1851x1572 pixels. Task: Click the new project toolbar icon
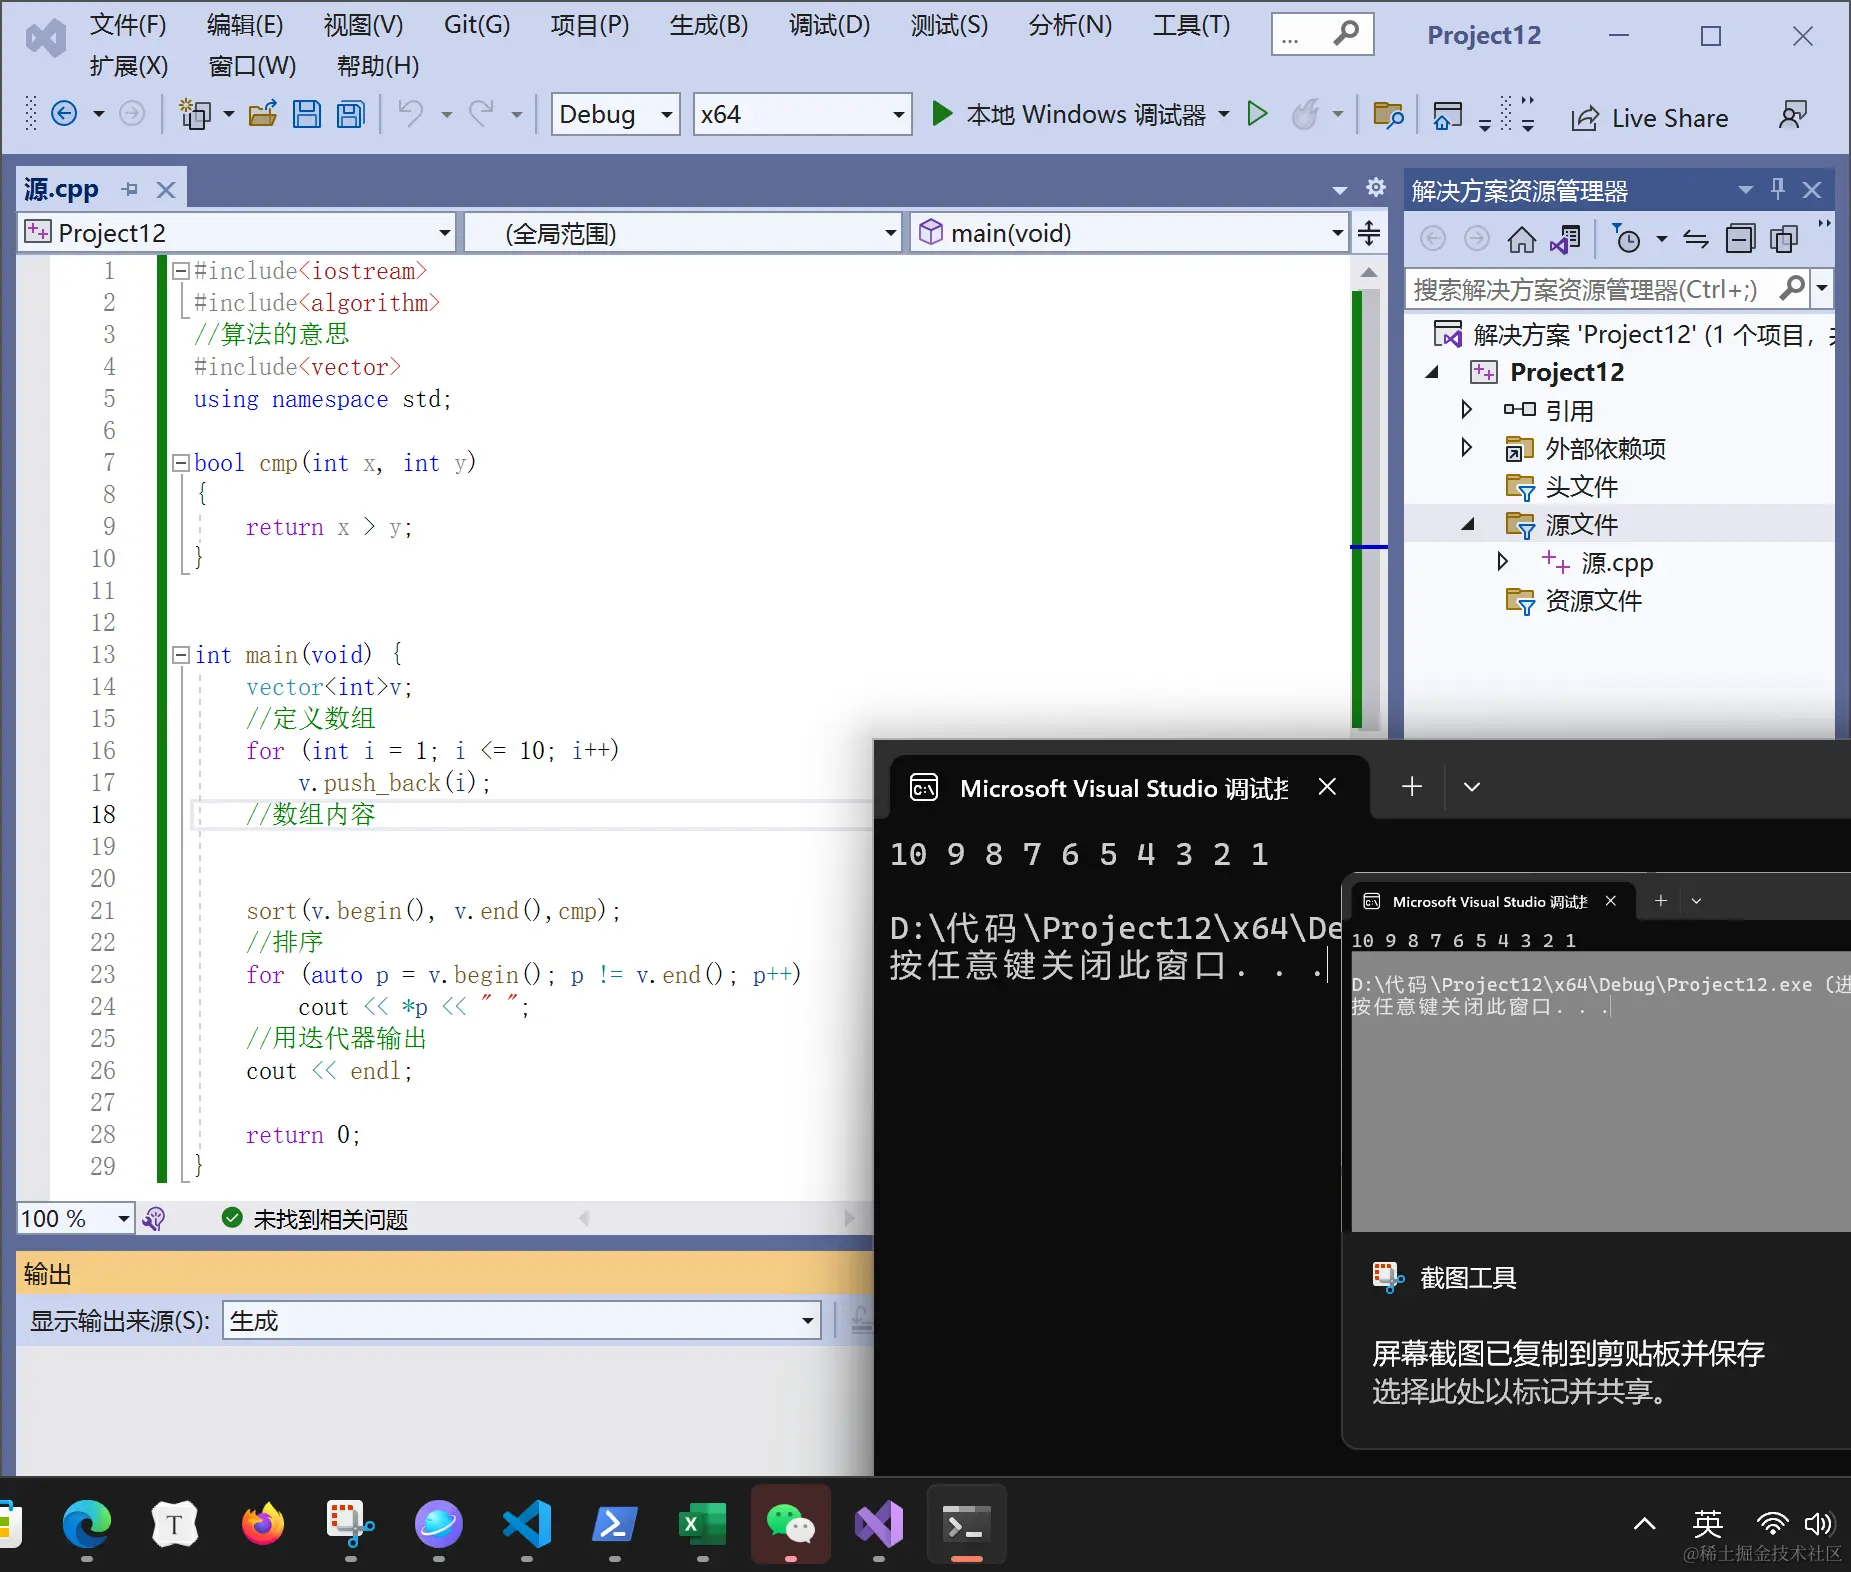click(x=195, y=114)
